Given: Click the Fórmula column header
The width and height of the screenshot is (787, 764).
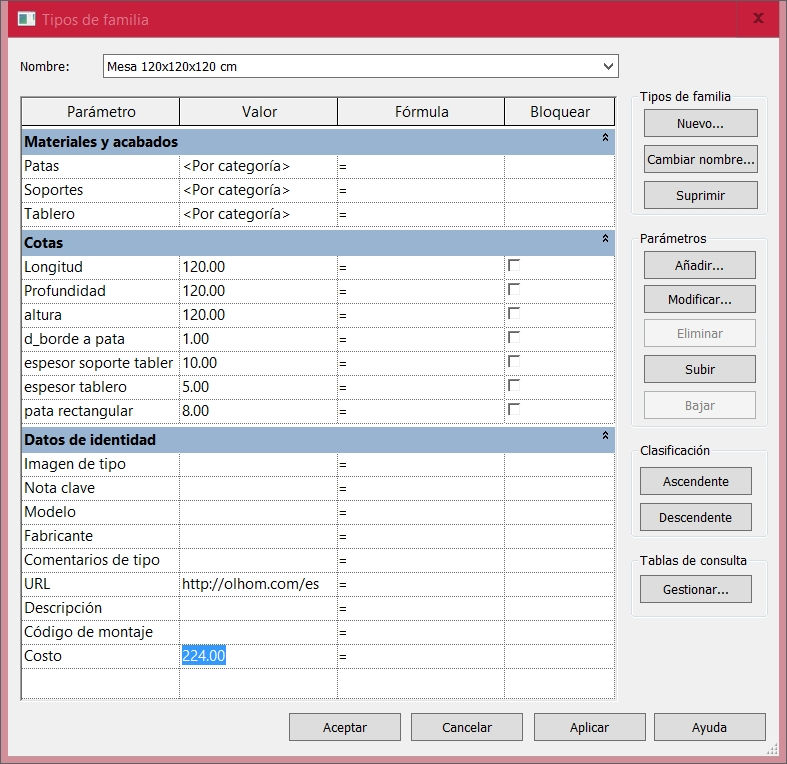Looking at the screenshot, I should [x=421, y=111].
